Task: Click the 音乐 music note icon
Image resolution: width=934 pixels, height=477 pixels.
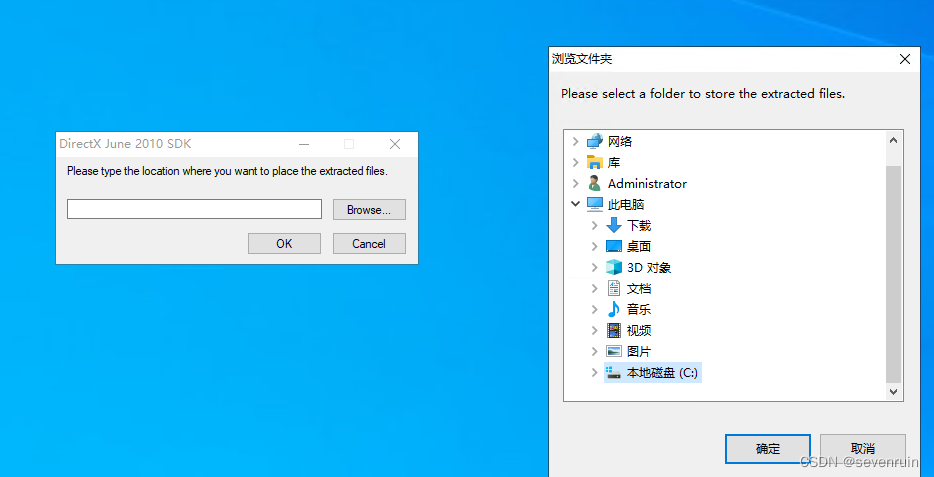Action: pyautogui.click(x=614, y=309)
